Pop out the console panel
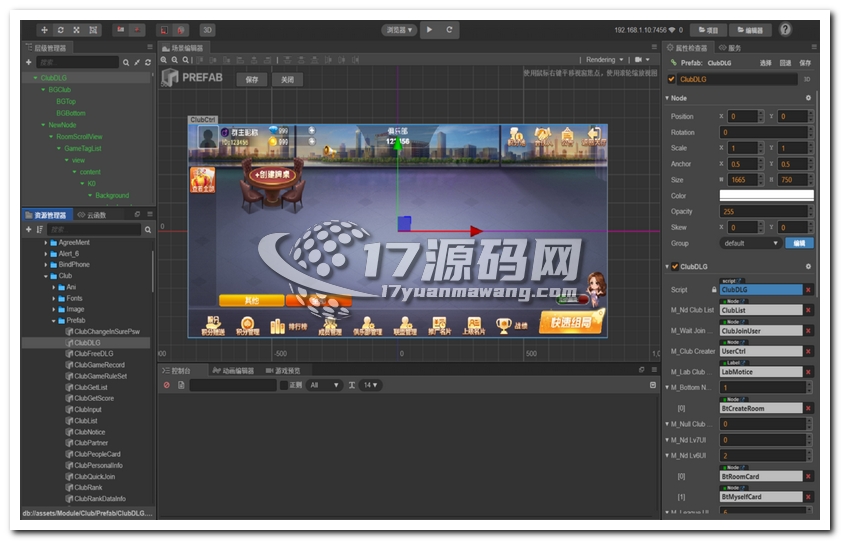The height and width of the screenshot is (541, 841). (x=641, y=370)
